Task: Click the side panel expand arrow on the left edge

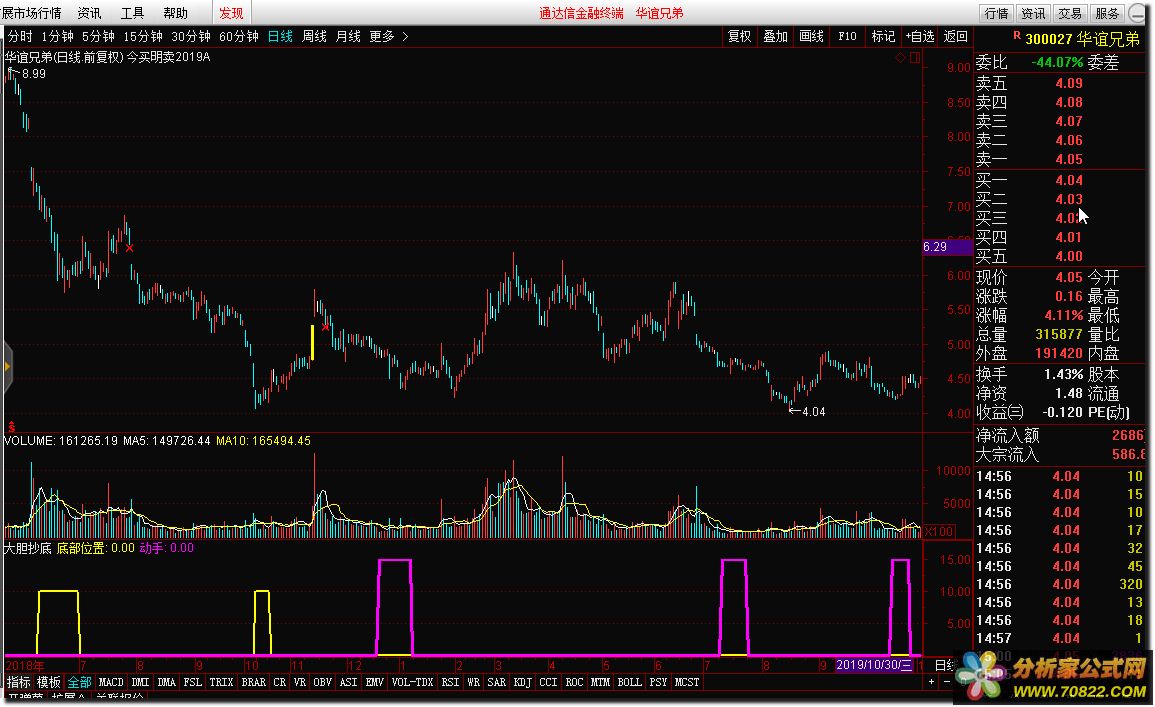Action: [7, 366]
